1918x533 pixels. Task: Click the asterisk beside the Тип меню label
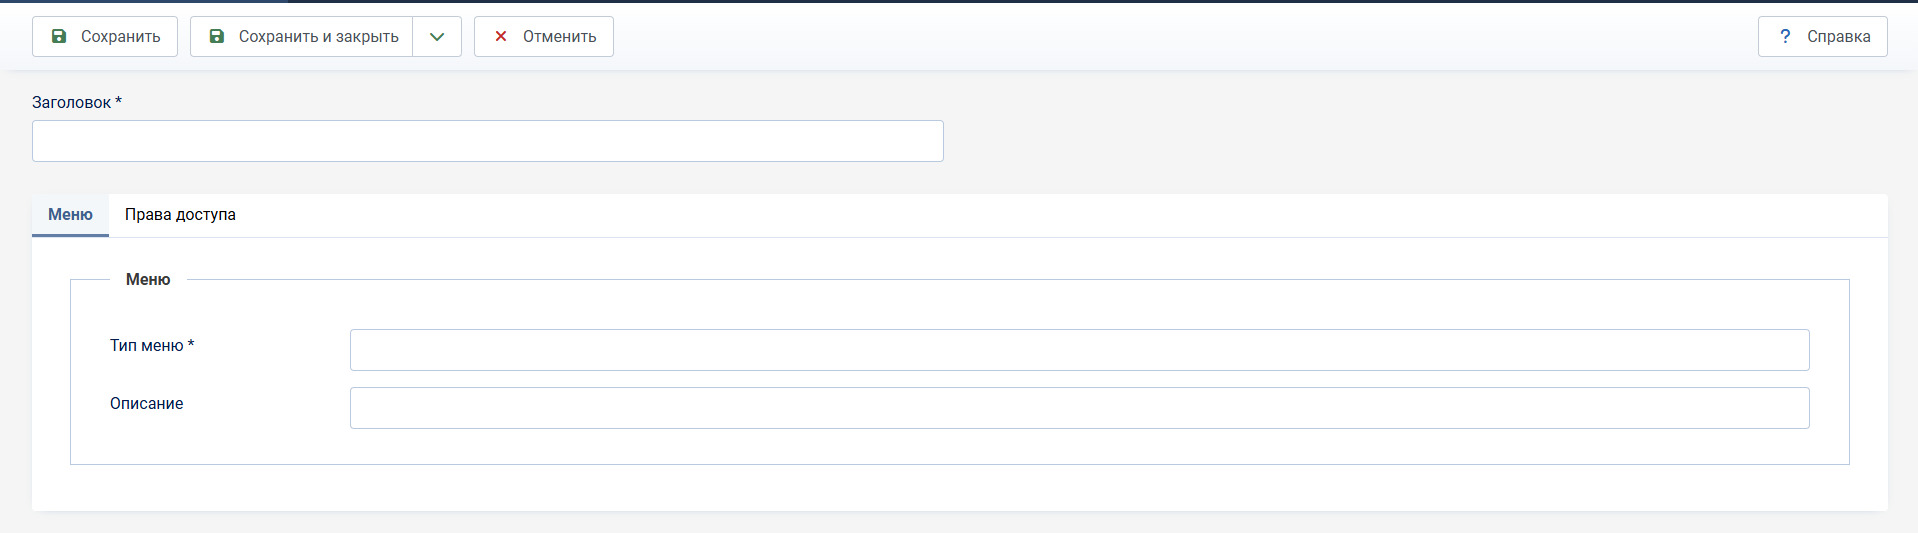pos(191,344)
